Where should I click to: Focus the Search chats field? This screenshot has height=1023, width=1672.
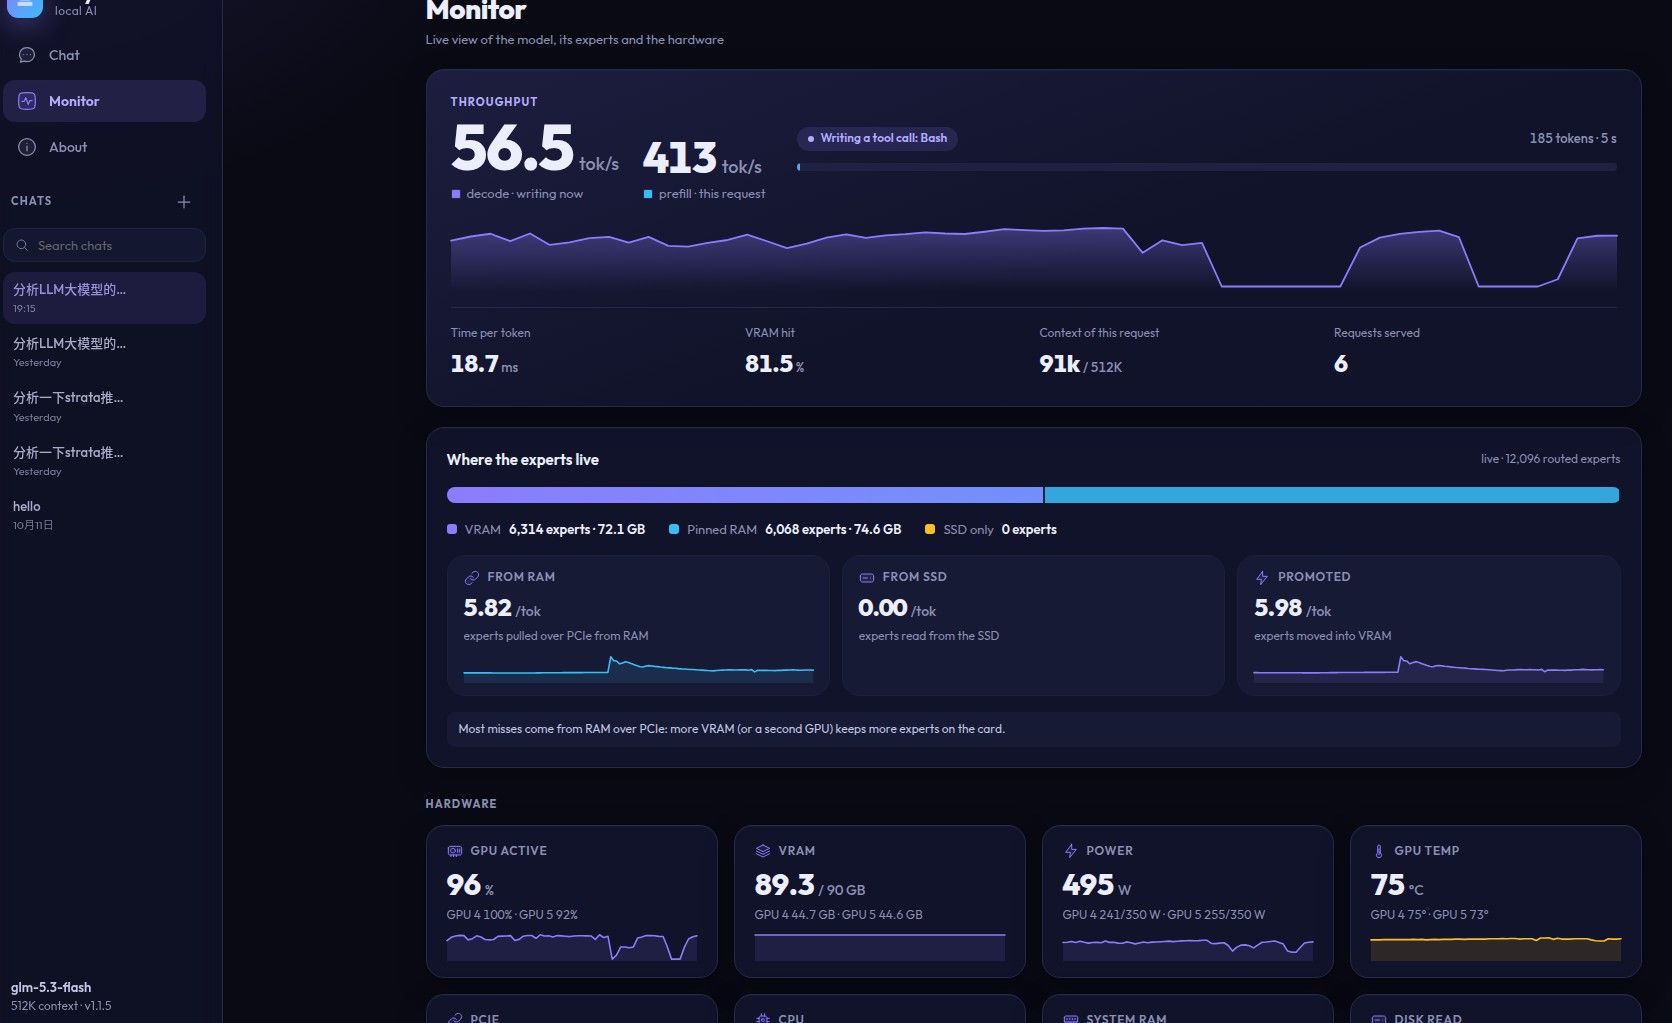tap(104, 245)
